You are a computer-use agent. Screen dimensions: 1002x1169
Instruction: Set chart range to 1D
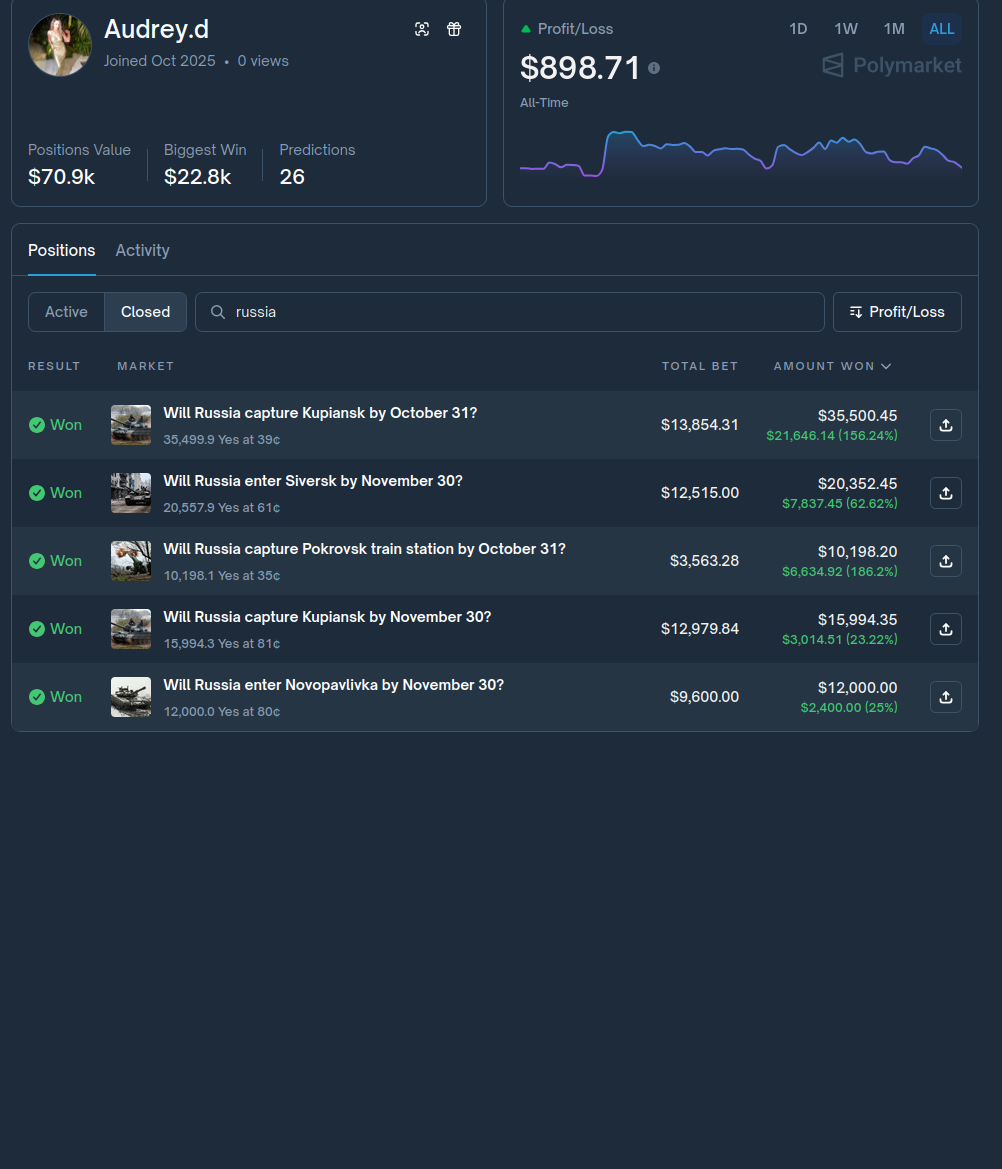click(x=798, y=29)
